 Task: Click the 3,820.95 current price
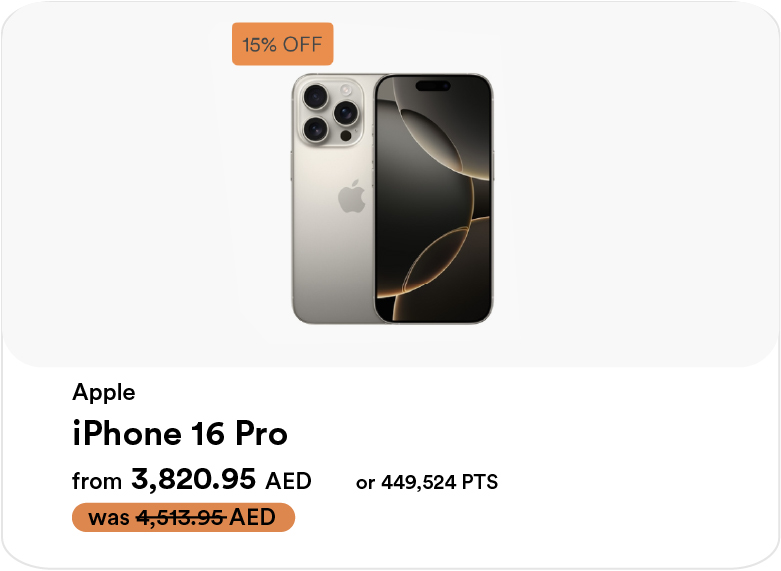click(x=193, y=481)
